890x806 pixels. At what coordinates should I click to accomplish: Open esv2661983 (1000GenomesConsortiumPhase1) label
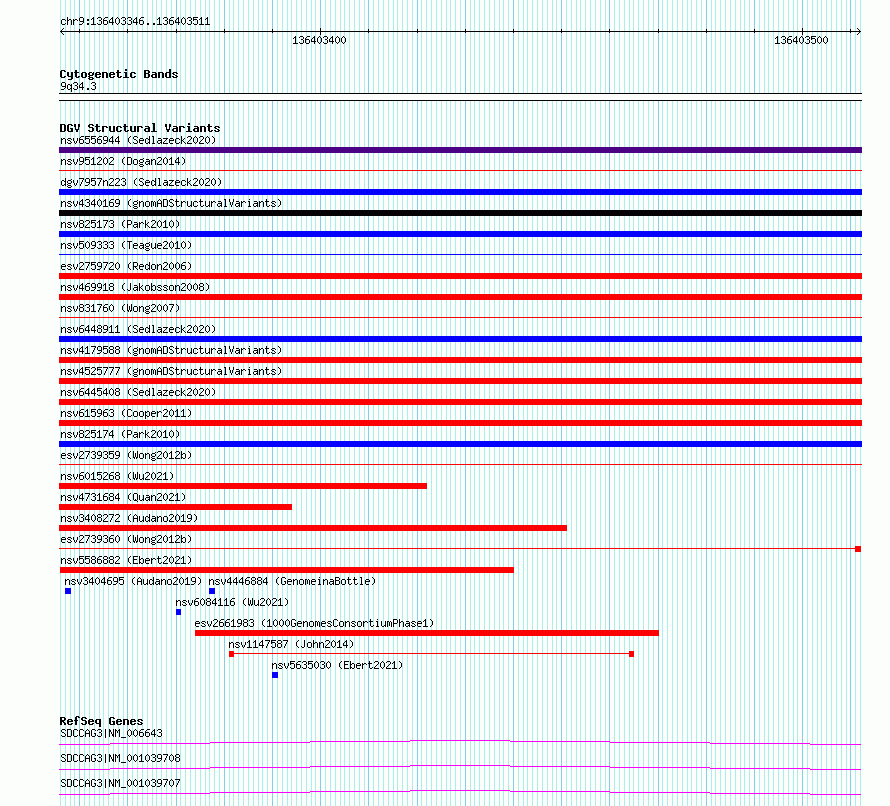tap(314, 623)
